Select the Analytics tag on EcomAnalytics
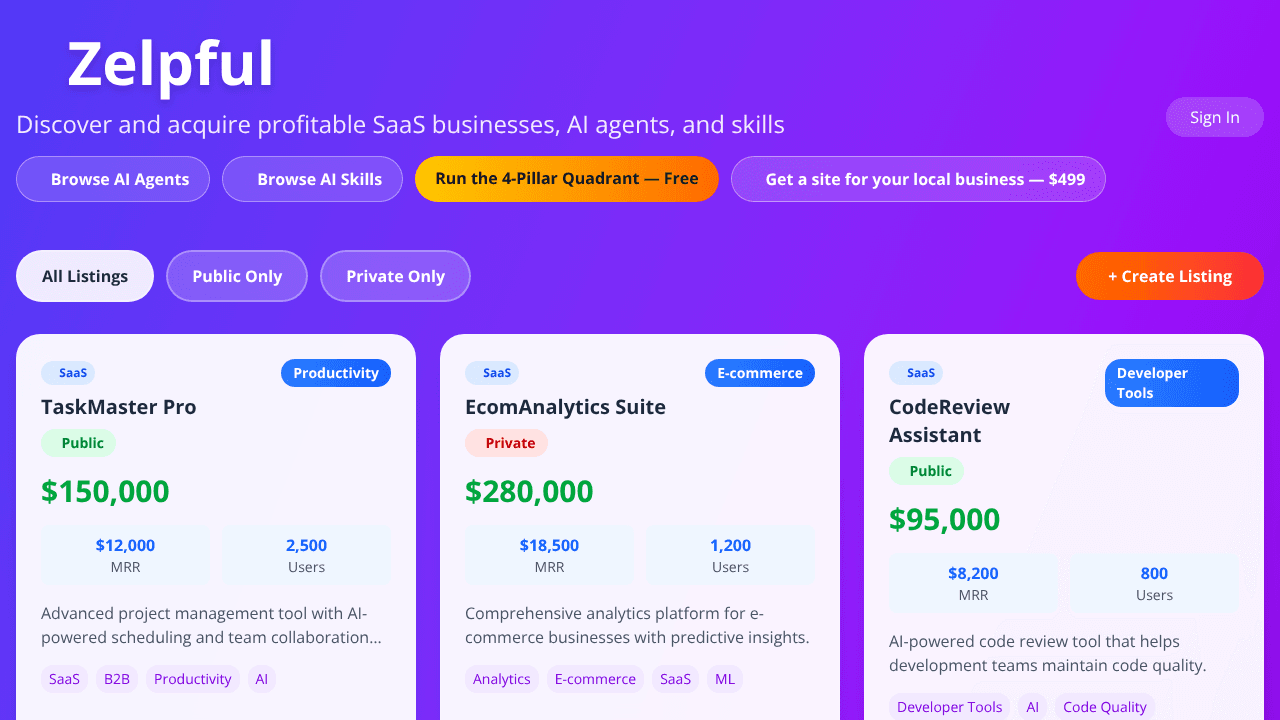 (x=502, y=679)
